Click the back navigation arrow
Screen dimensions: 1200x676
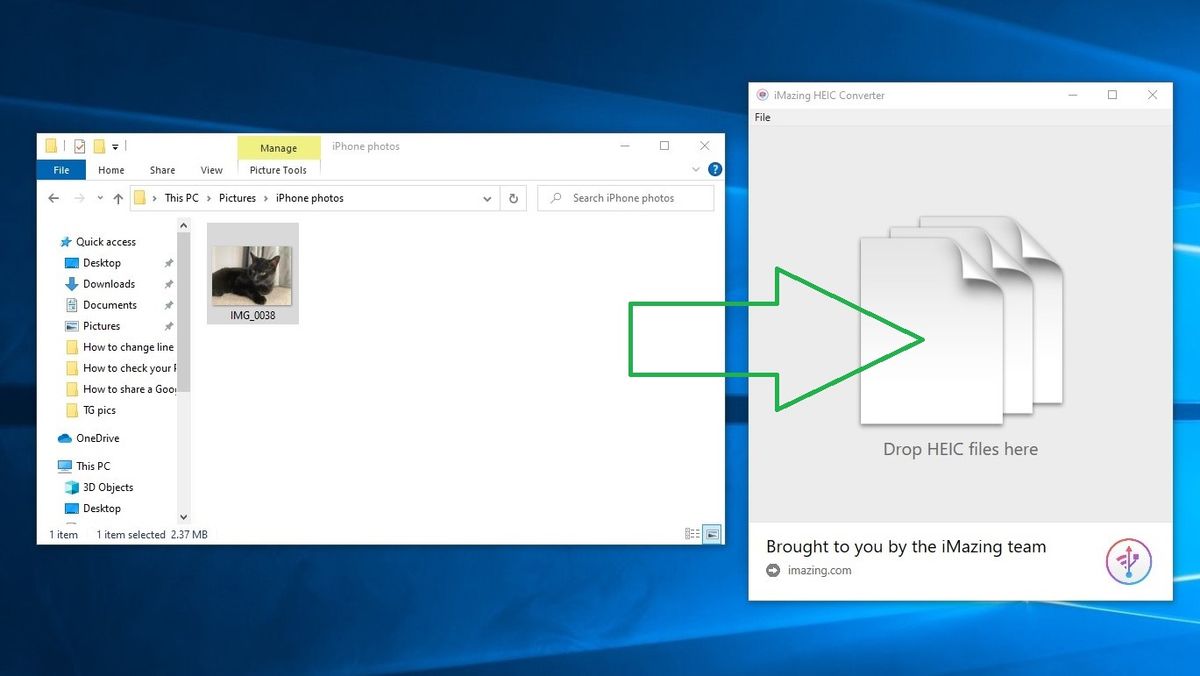(53, 198)
